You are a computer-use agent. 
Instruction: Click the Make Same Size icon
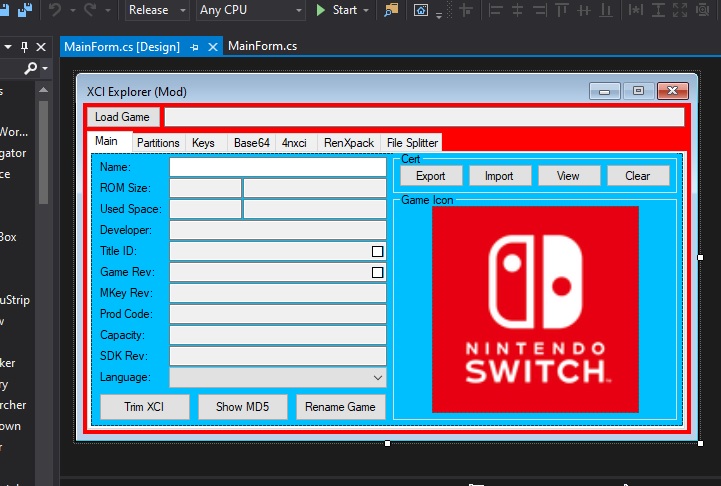click(680, 10)
